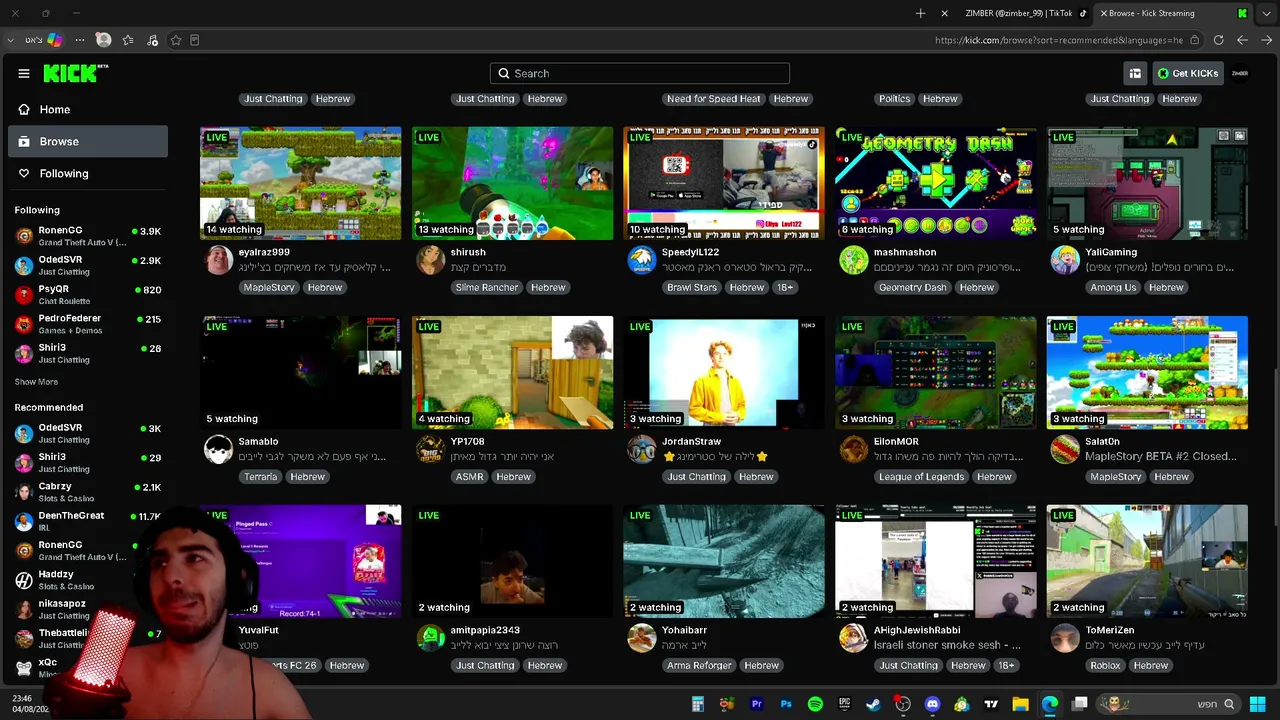Open mashmashon's channel avatar
The image size is (1280, 720).
tap(854, 260)
